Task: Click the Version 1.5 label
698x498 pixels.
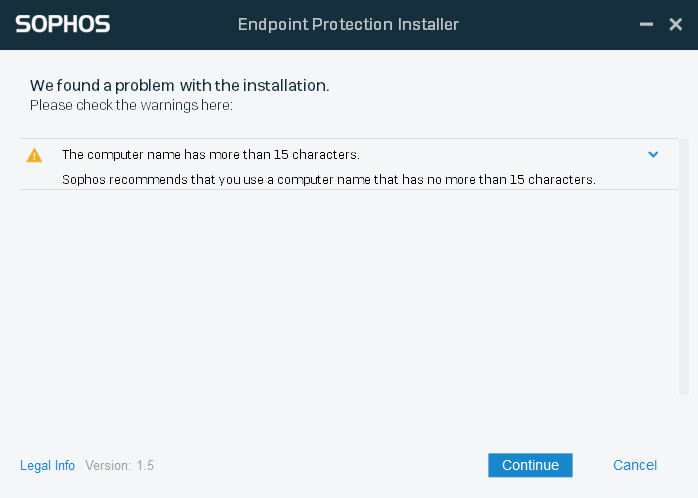Action: (119, 466)
